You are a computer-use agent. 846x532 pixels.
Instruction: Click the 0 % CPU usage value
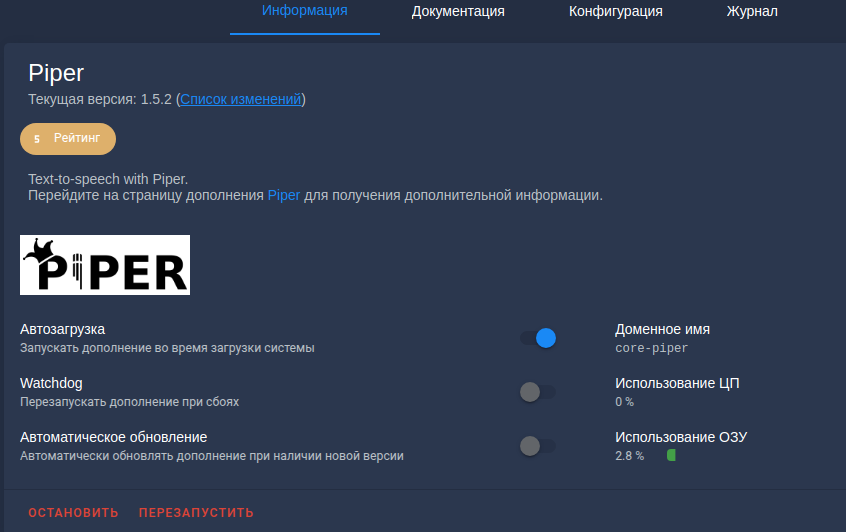click(x=624, y=402)
